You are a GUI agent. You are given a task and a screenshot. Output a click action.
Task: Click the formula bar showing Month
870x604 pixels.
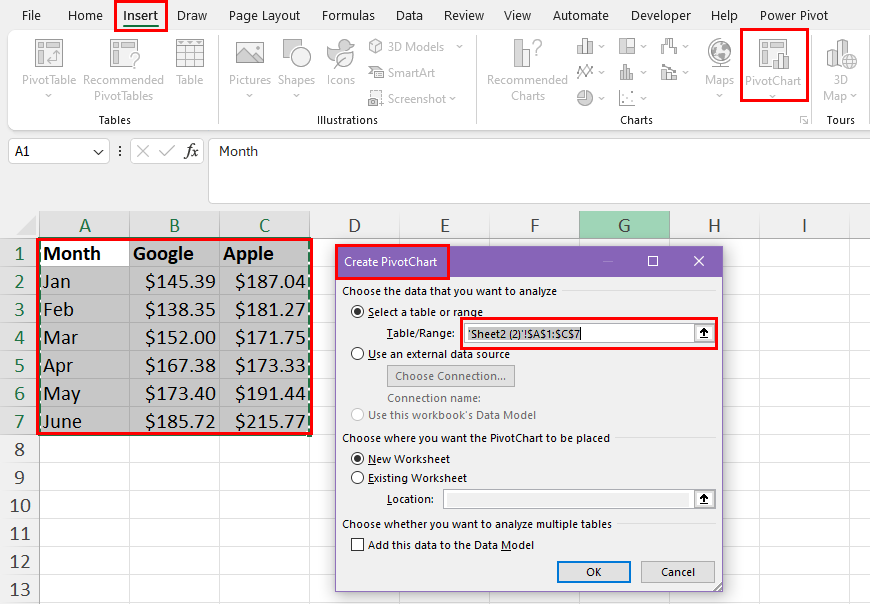[539, 170]
